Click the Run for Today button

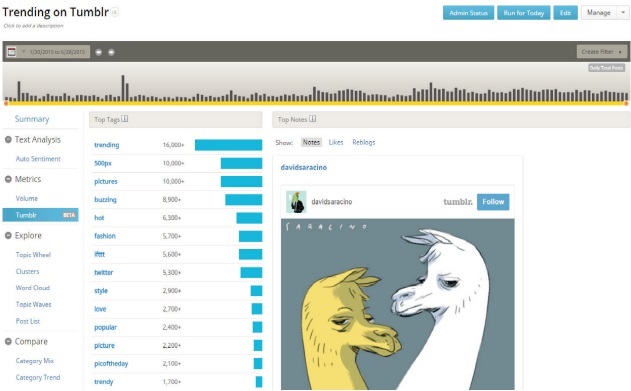tap(524, 13)
